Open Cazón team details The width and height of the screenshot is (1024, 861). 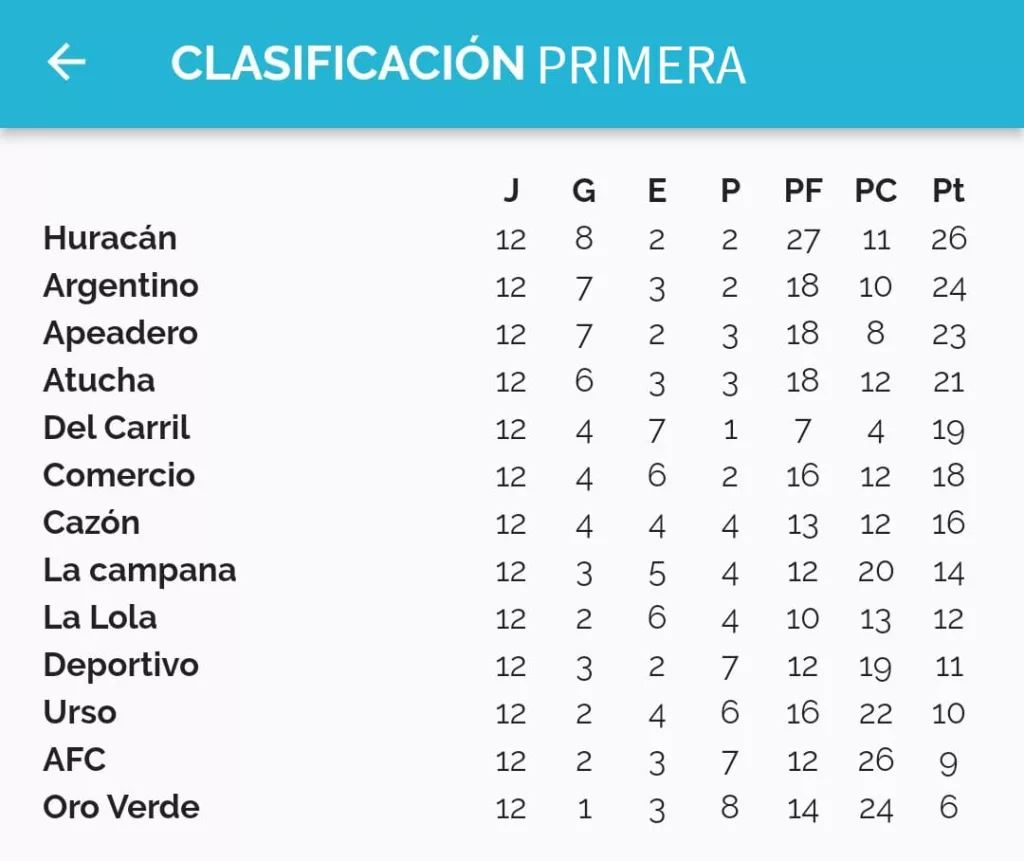point(91,523)
